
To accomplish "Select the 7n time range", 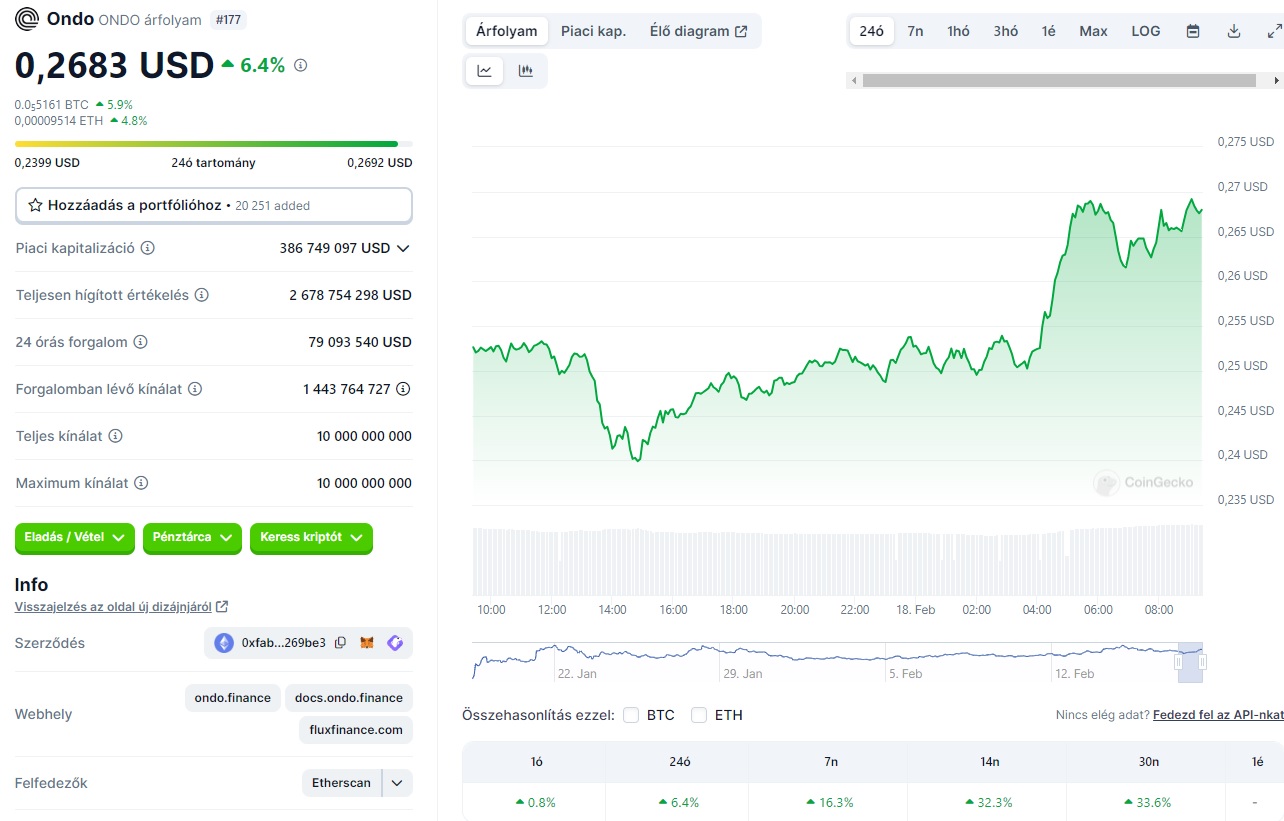I will pos(915,31).
